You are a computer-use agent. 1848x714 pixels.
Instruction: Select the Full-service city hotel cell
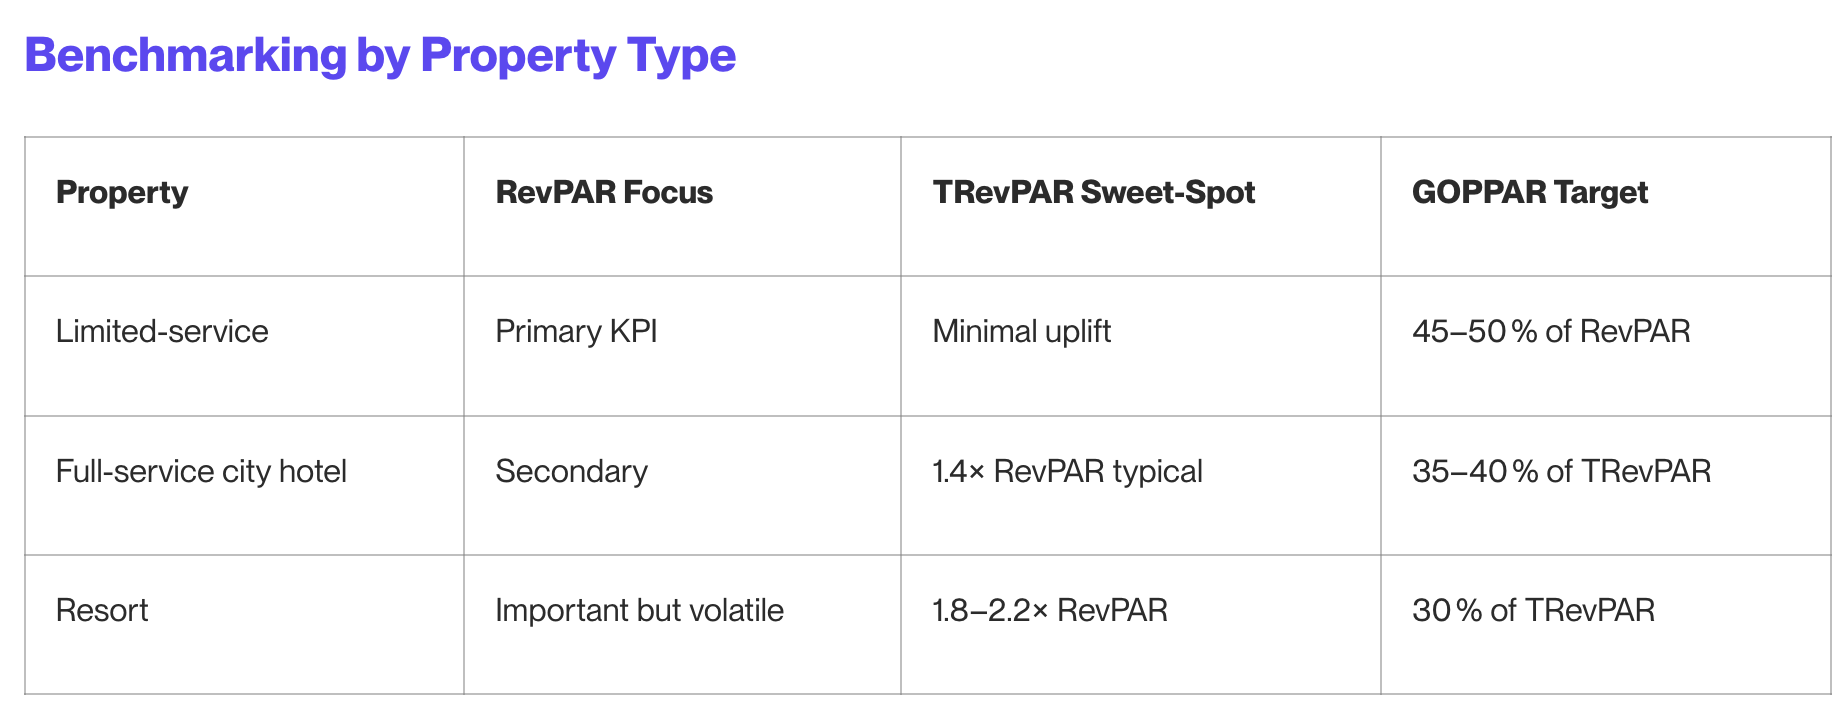[201, 471]
